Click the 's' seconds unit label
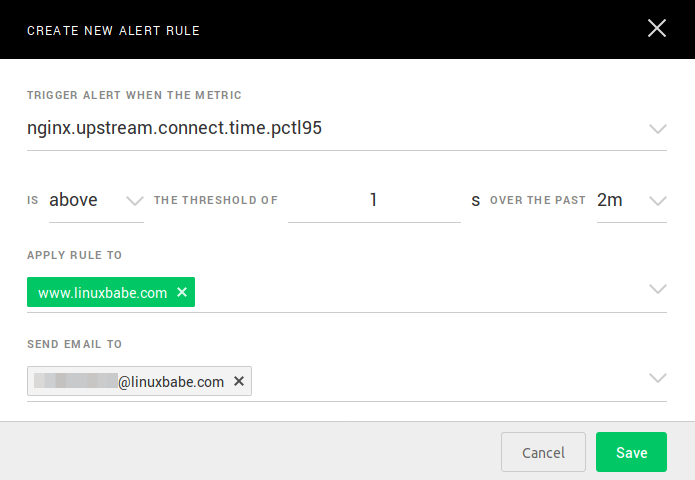Screen dimensions: 695x480 coord(476,200)
